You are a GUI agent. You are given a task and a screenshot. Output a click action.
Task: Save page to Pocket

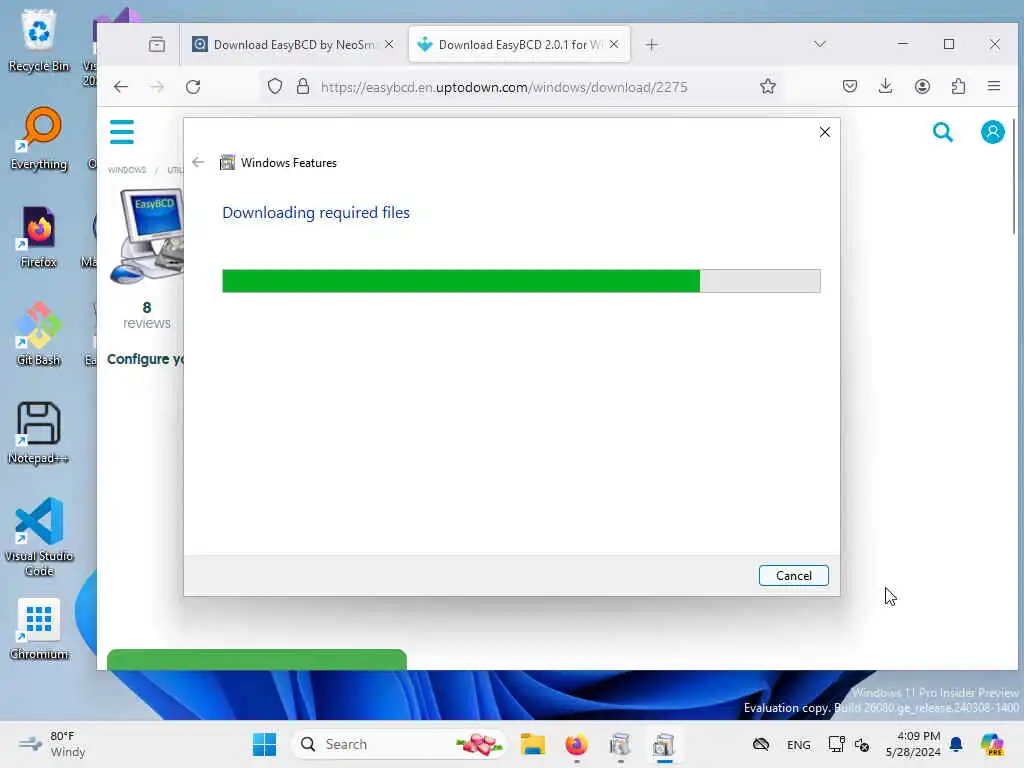coord(850,86)
